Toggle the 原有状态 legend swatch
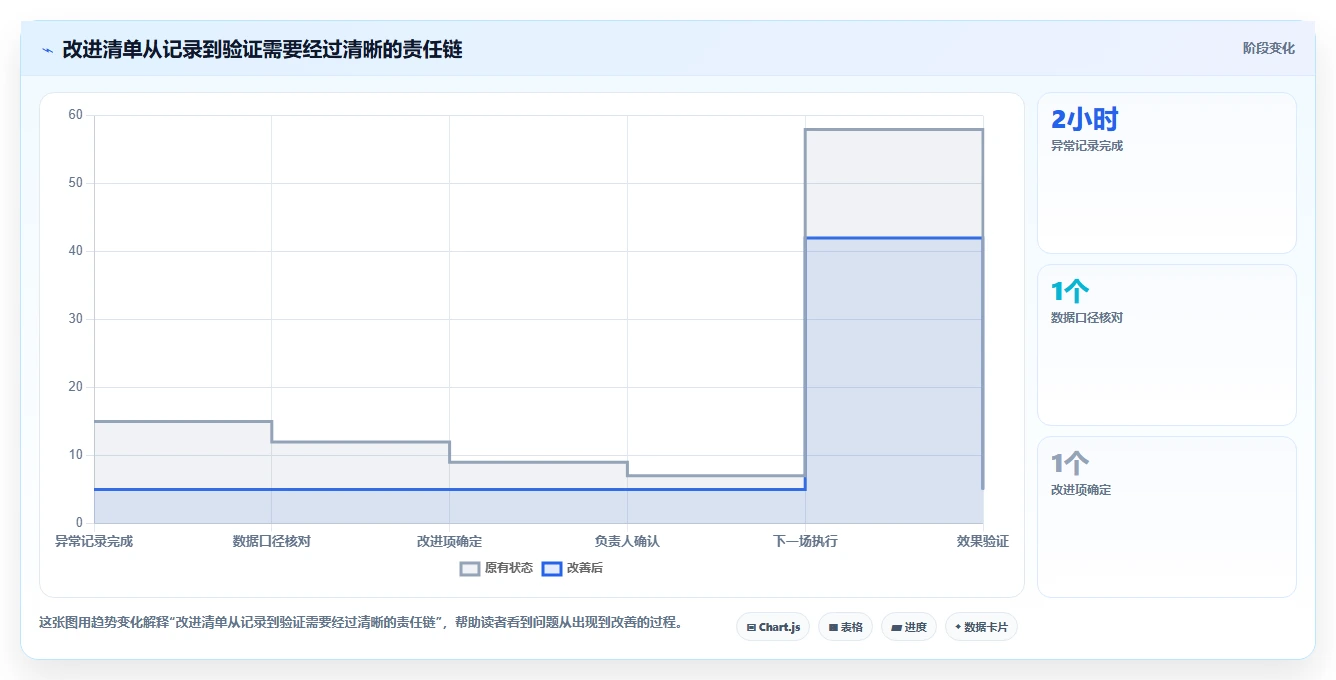This screenshot has height=680, width=1336. point(470,568)
